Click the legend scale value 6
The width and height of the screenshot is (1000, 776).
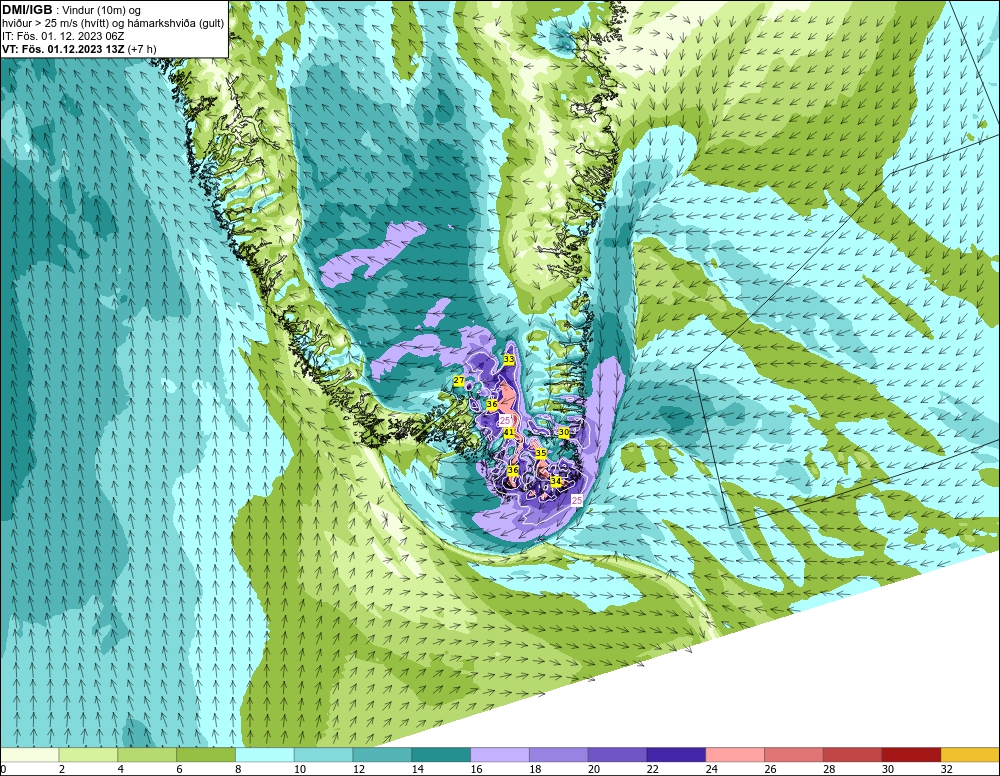[179, 769]
